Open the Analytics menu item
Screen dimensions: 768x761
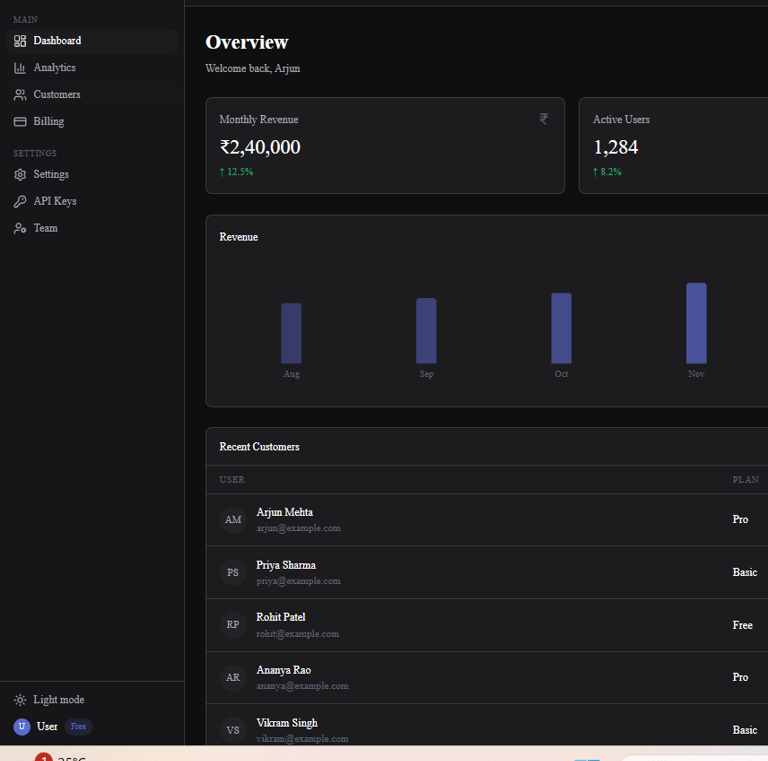92,68
